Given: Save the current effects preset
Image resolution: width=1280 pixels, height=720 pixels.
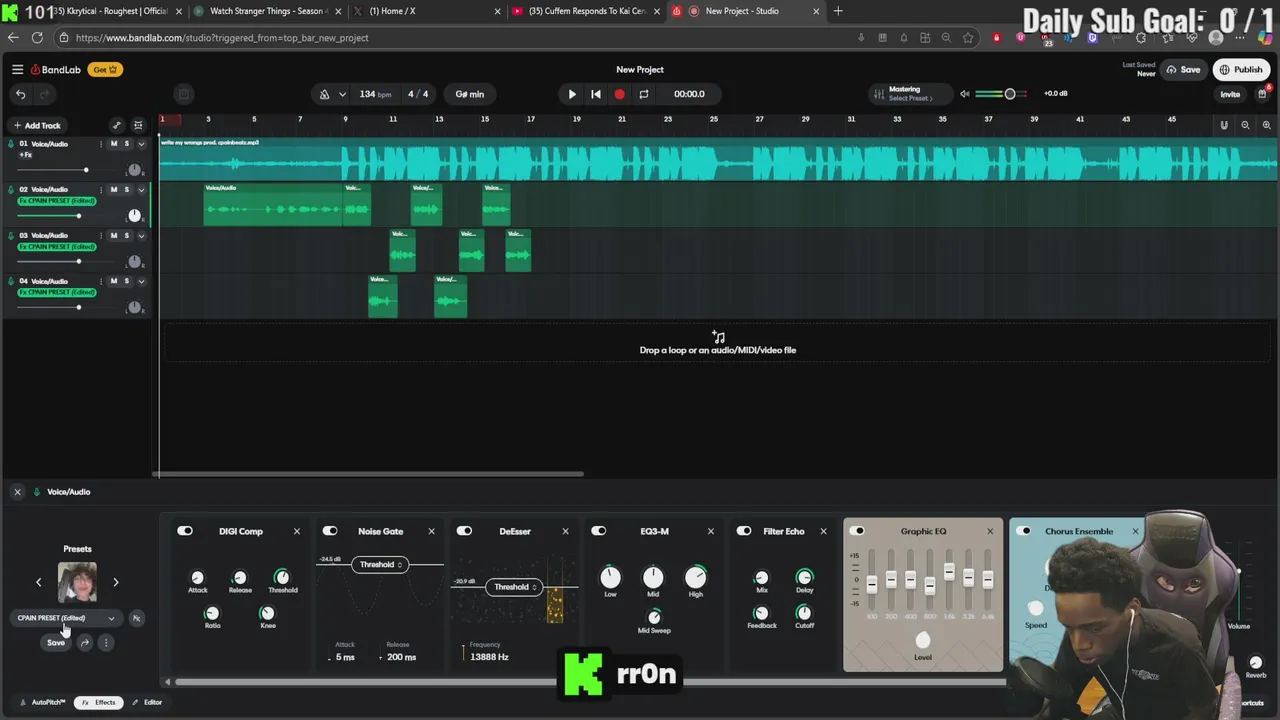Looking at the screenshot, I should tap(56, 643).
